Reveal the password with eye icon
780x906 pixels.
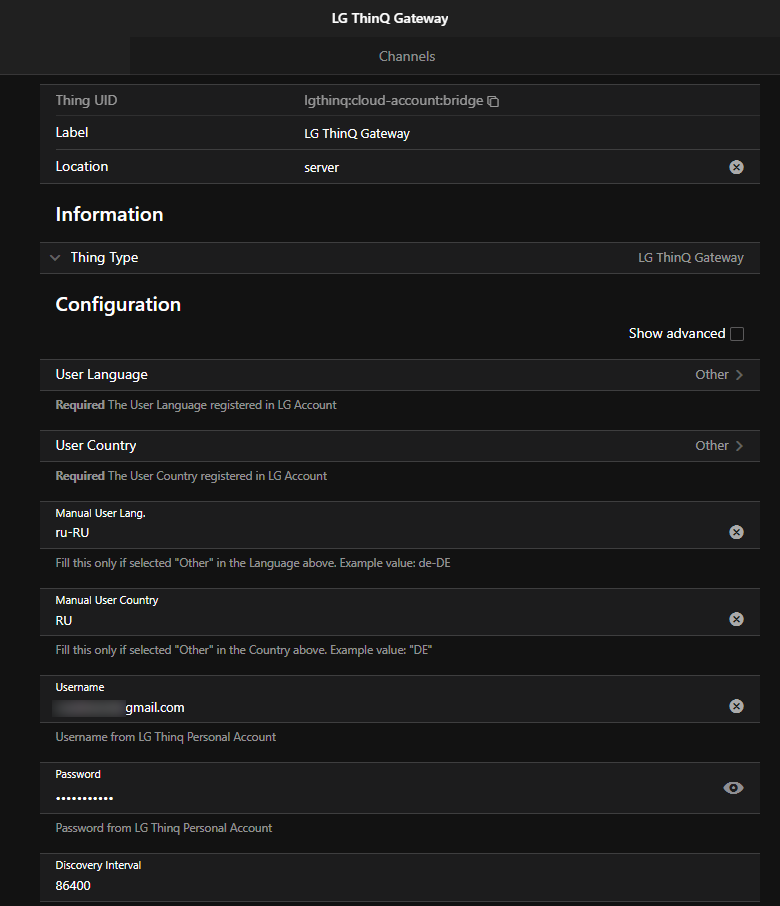(733, 788)
